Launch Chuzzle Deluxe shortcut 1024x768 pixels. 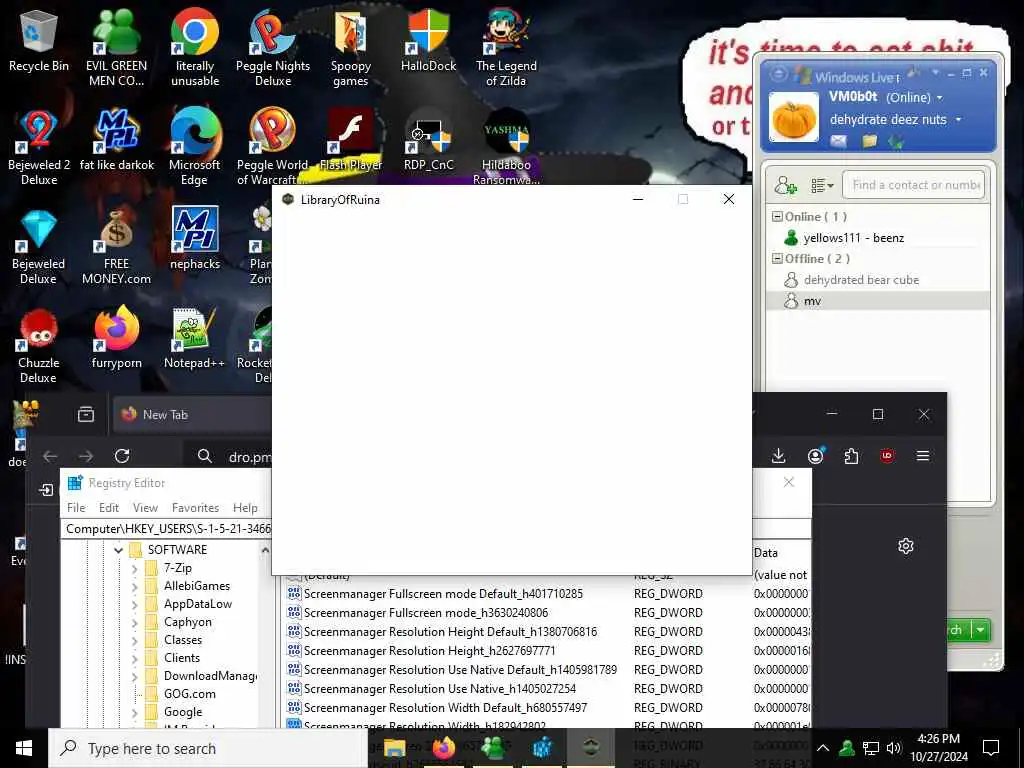coord(39,346)
